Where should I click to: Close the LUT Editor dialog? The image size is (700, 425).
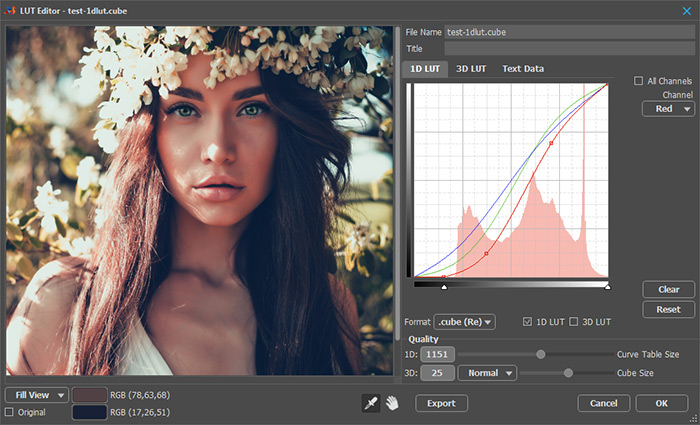pos(687,11)
